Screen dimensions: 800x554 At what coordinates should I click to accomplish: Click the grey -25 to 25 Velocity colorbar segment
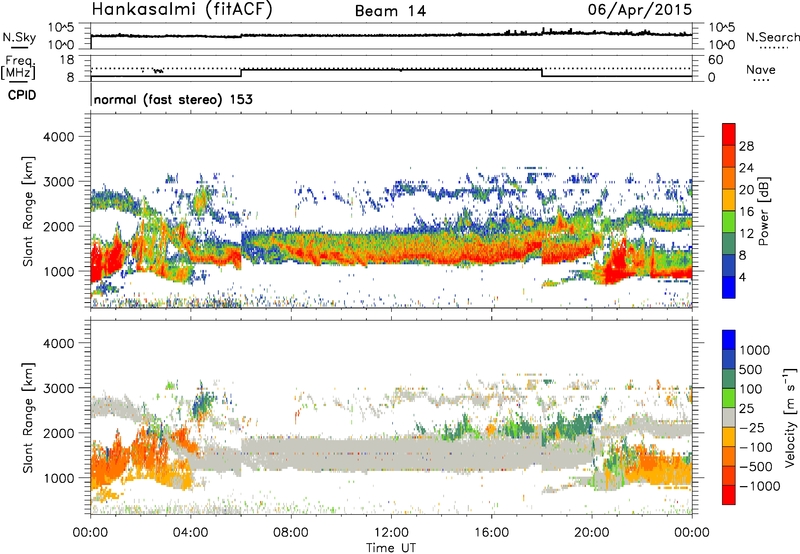(729, 418)
